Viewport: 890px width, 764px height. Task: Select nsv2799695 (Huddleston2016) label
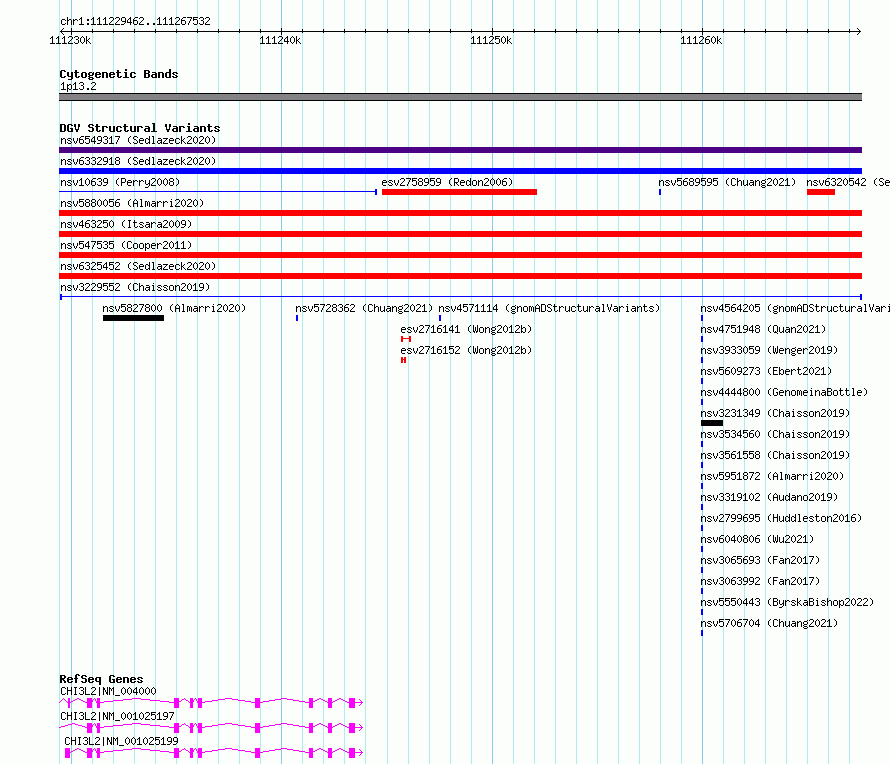click(x=781, y=518)
